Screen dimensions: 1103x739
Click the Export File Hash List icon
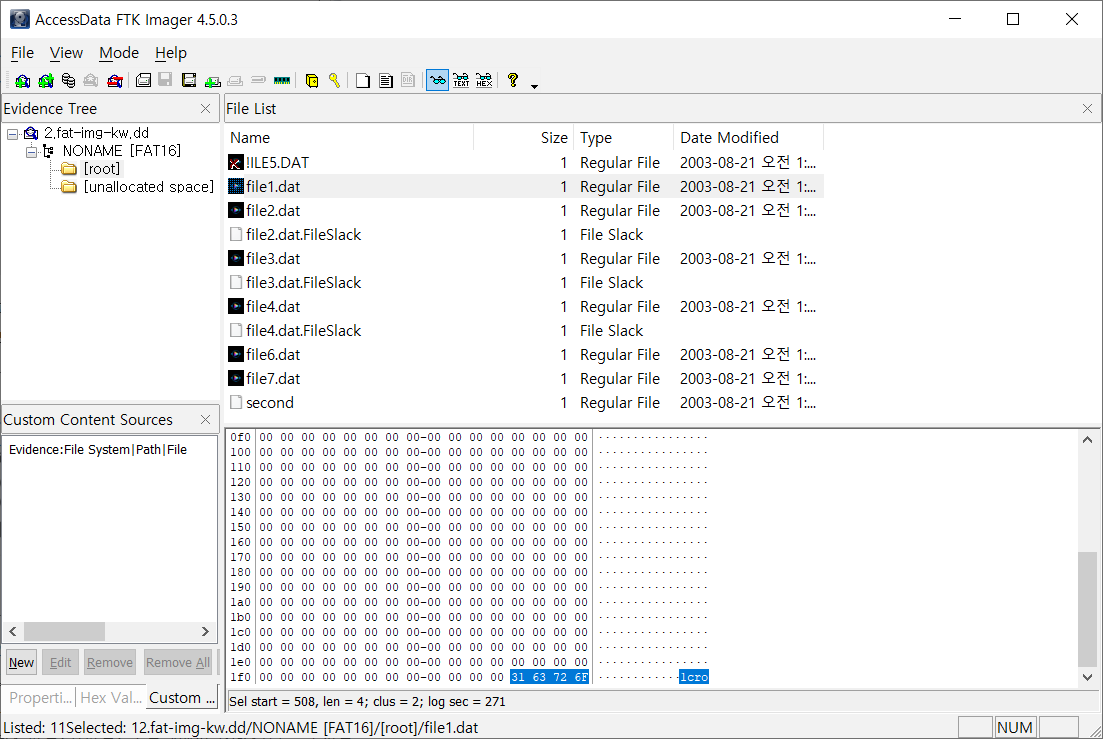tap(385, 81)
